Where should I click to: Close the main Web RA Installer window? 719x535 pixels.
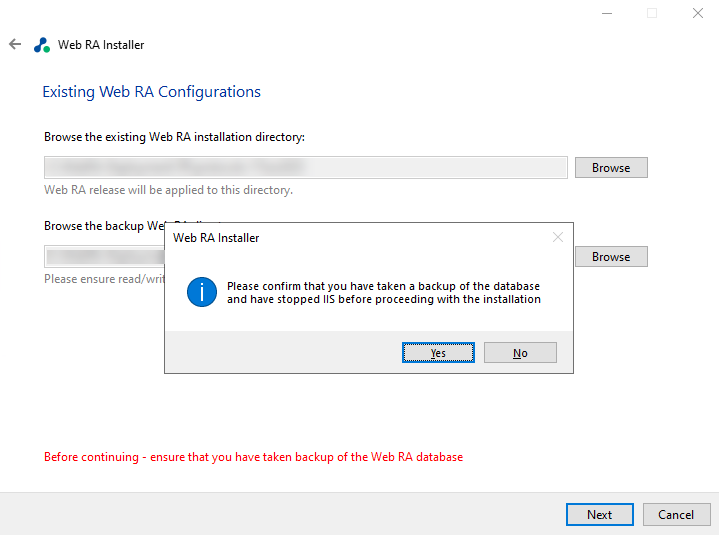pyautogui.click(x=697, y=13)
